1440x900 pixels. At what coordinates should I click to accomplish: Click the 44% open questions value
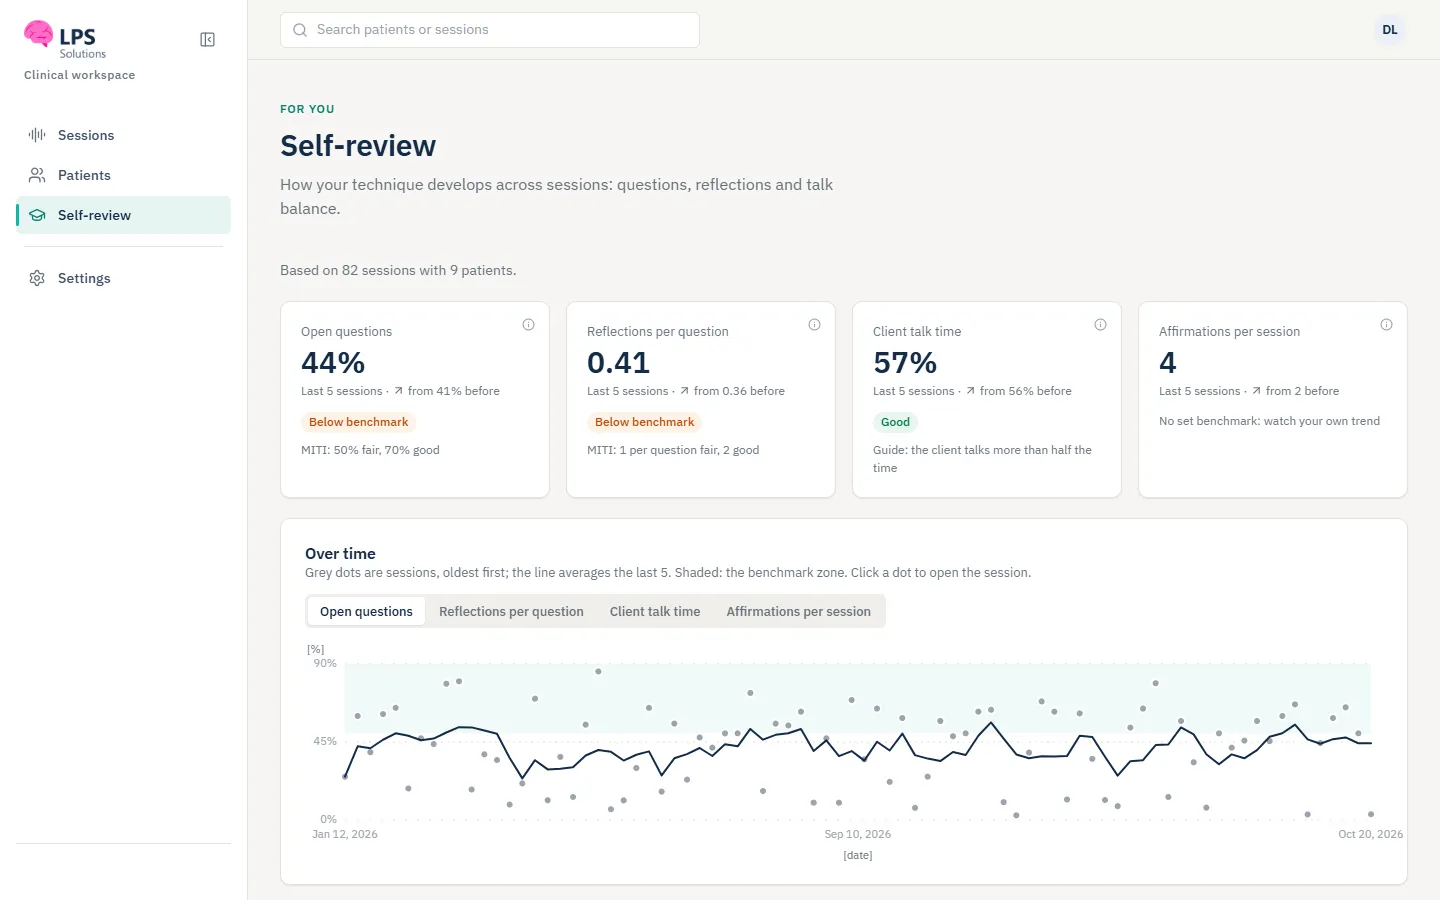coord(333,362)
